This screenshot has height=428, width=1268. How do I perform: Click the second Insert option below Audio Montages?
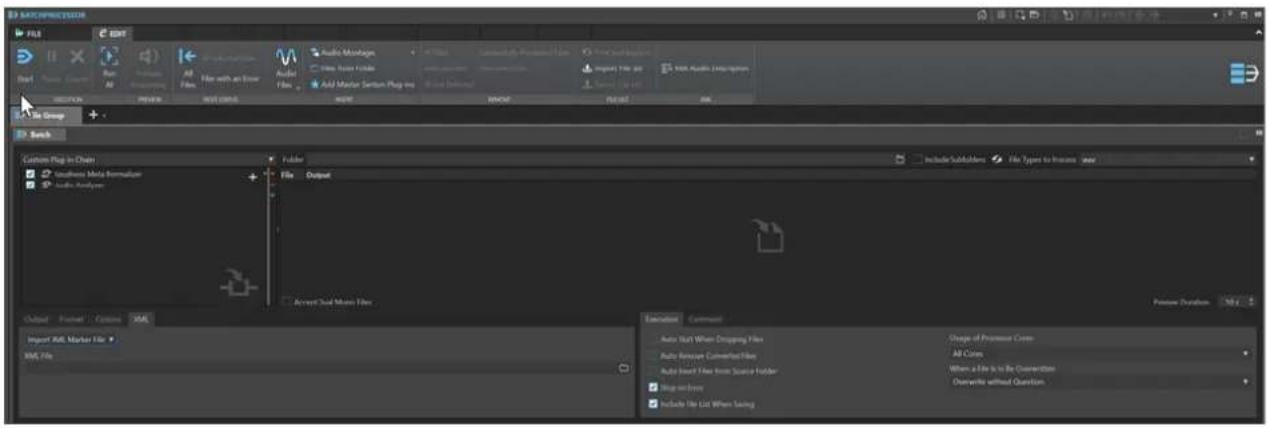[x=342, y=68]
